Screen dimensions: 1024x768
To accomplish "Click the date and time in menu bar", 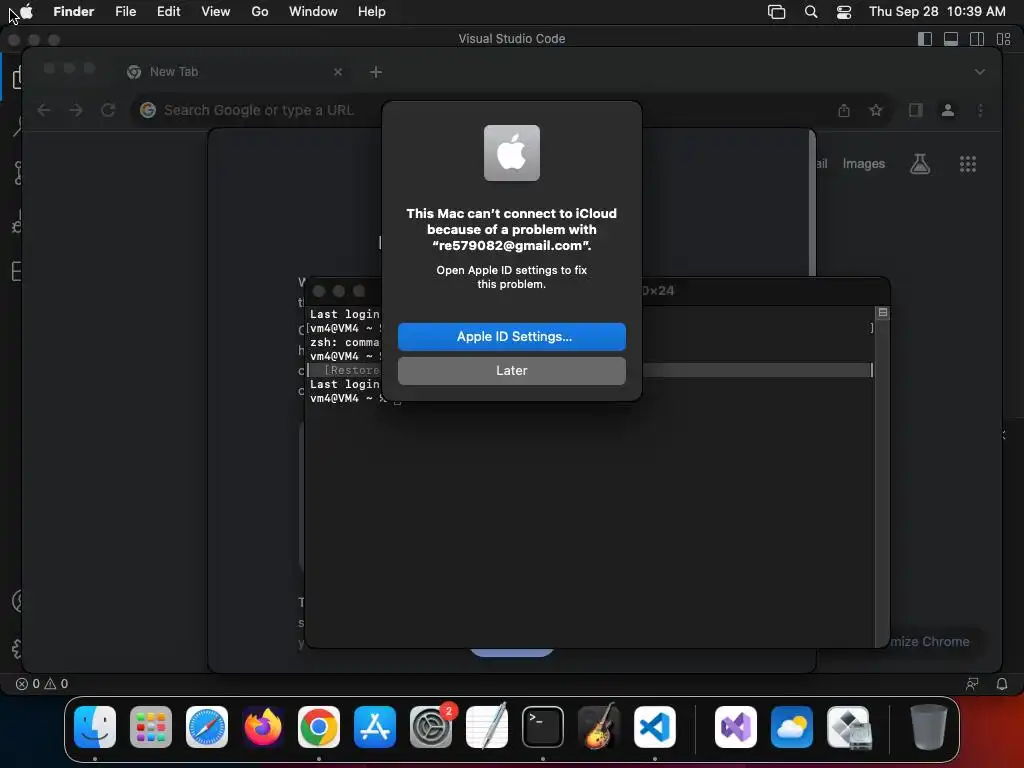I will [937, 11].
